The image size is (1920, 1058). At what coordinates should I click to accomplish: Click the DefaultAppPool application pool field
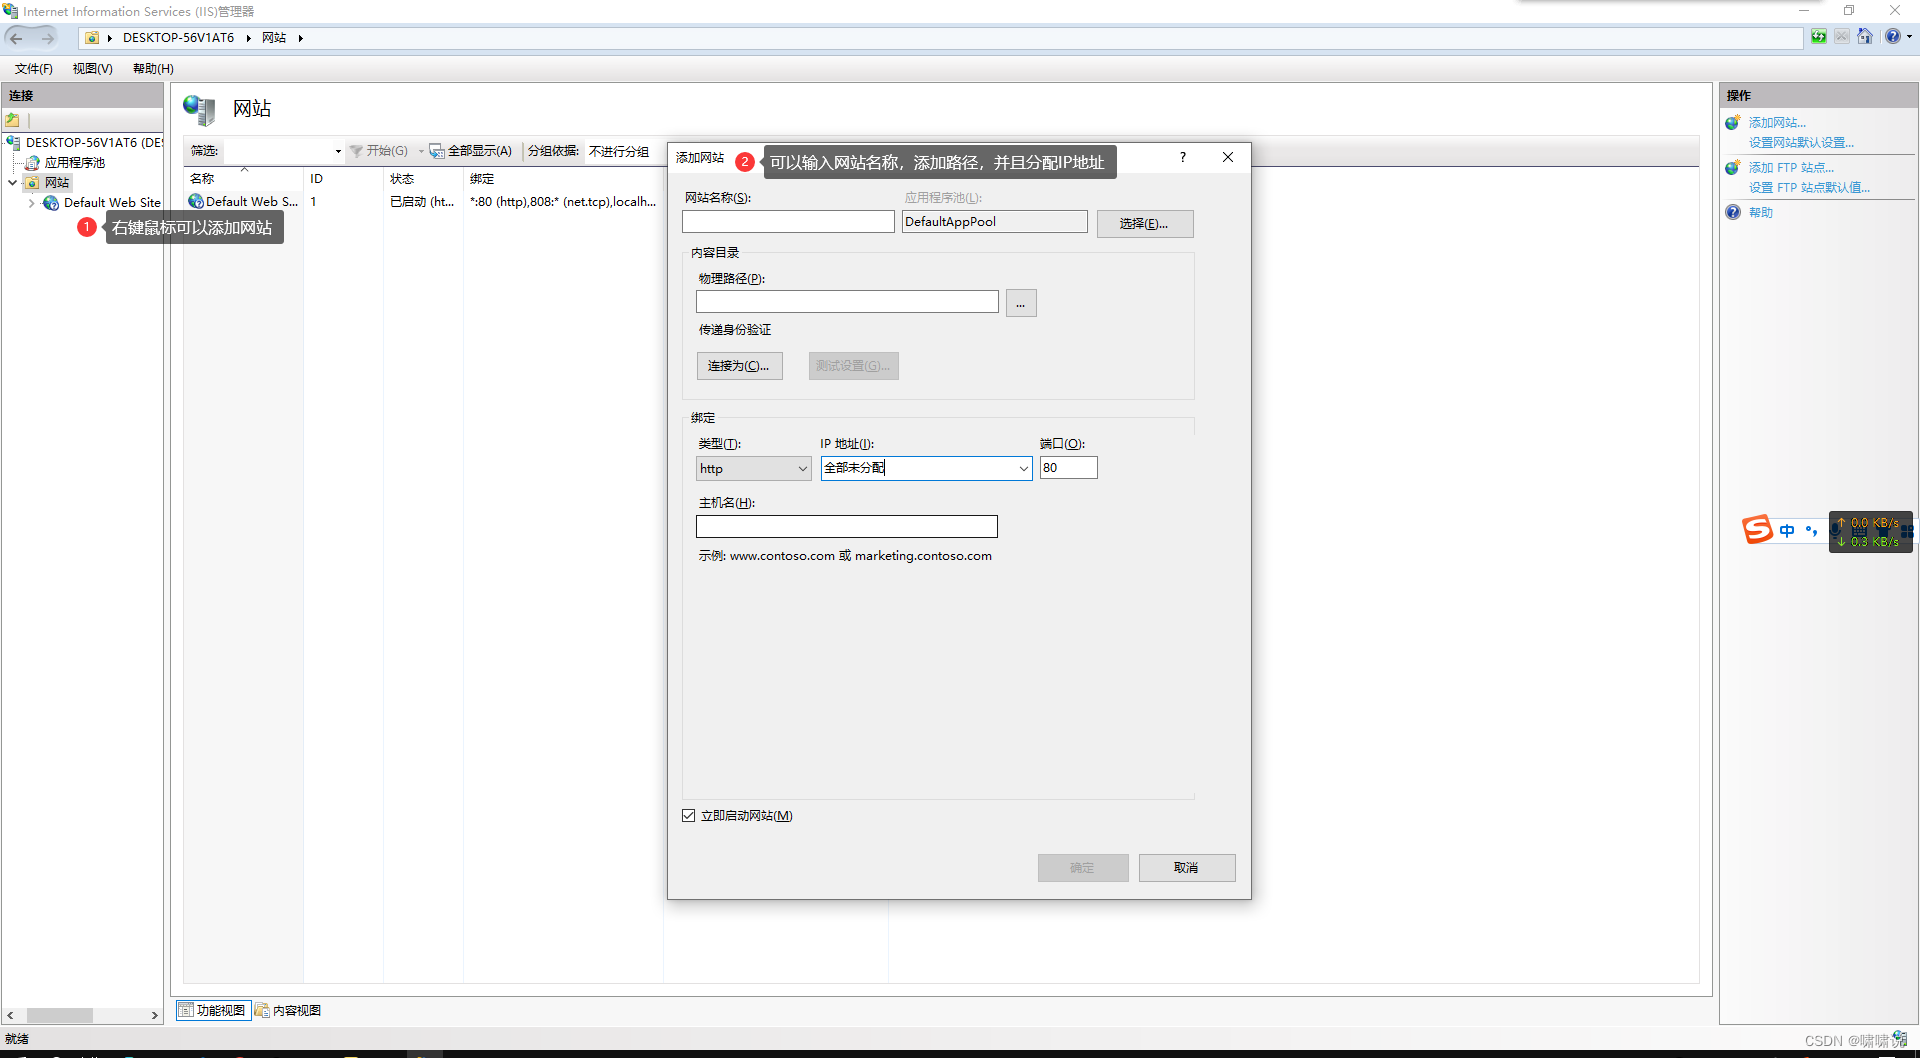click(x=995, y=222)
